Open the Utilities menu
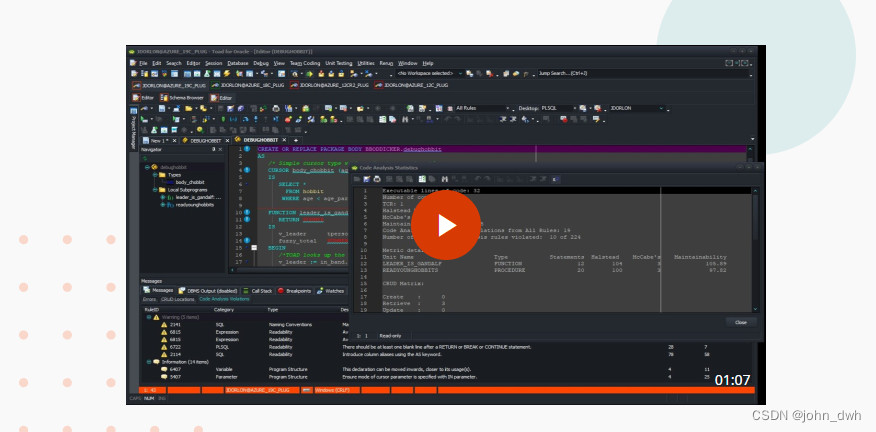This screenshot has height=432, width=876. pyautogui.click(x=366, y=63)
